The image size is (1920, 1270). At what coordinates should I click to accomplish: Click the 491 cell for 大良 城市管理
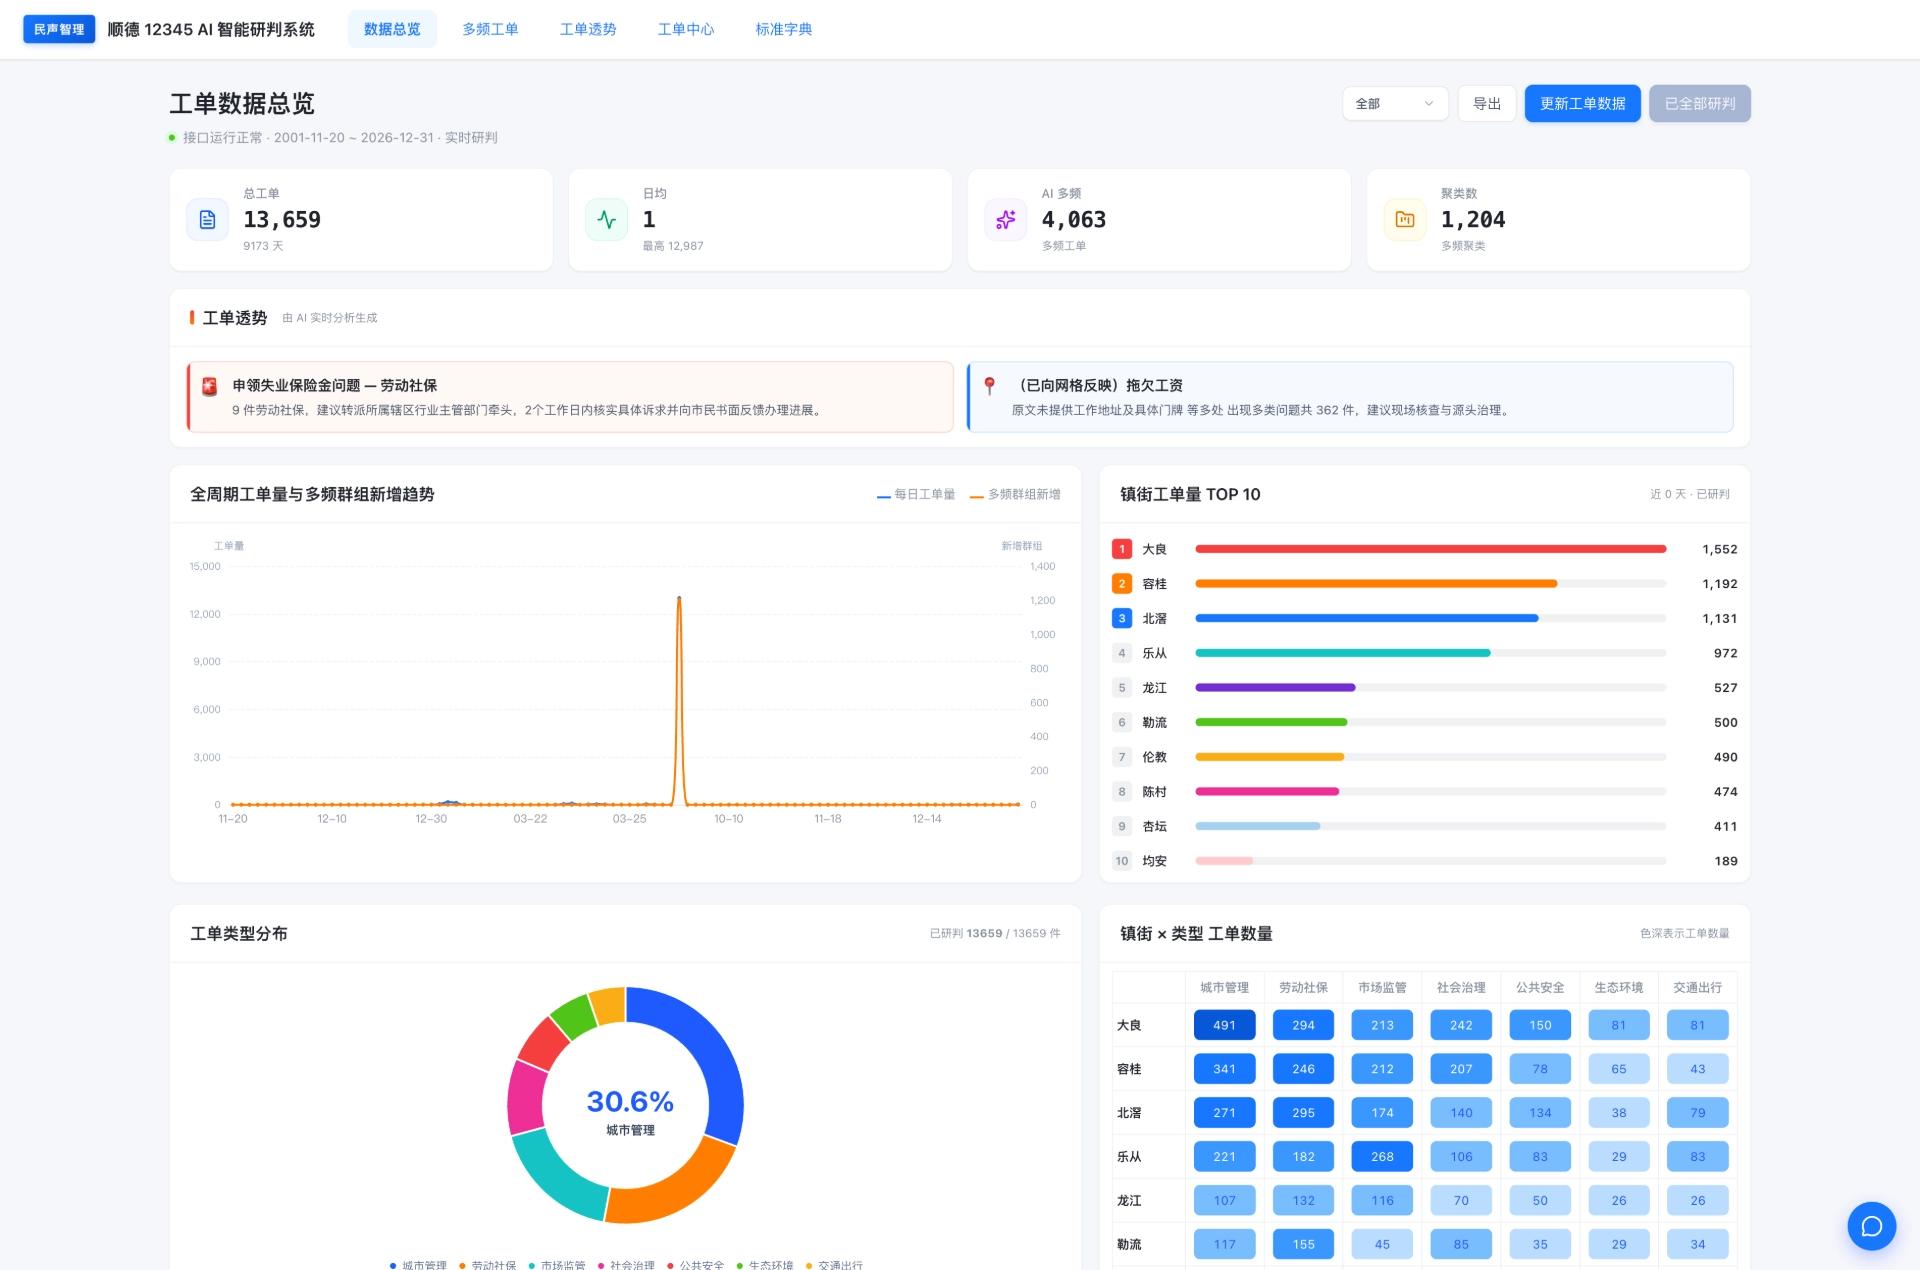pos(1224,1025)
